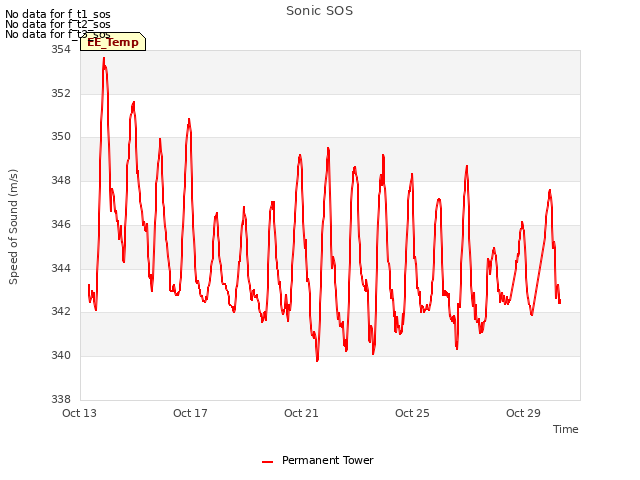Click the 342 y-axis value
This screenshot has height=480, width=640.
pos(61,312)
